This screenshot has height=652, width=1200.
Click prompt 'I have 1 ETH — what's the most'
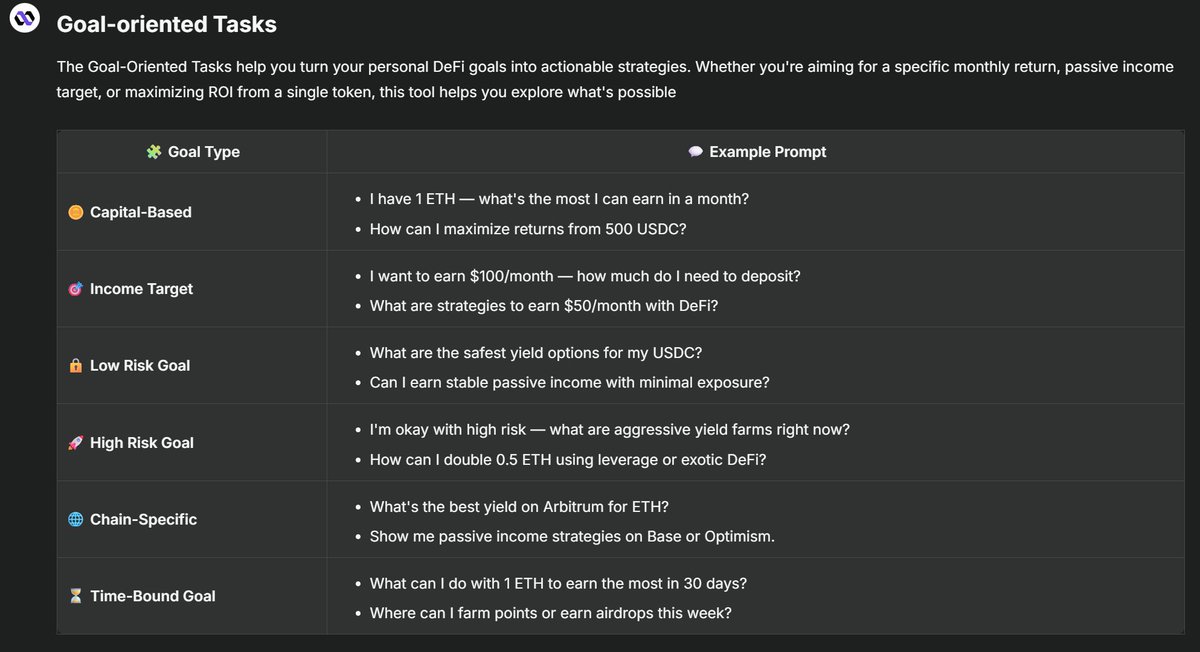559,199
